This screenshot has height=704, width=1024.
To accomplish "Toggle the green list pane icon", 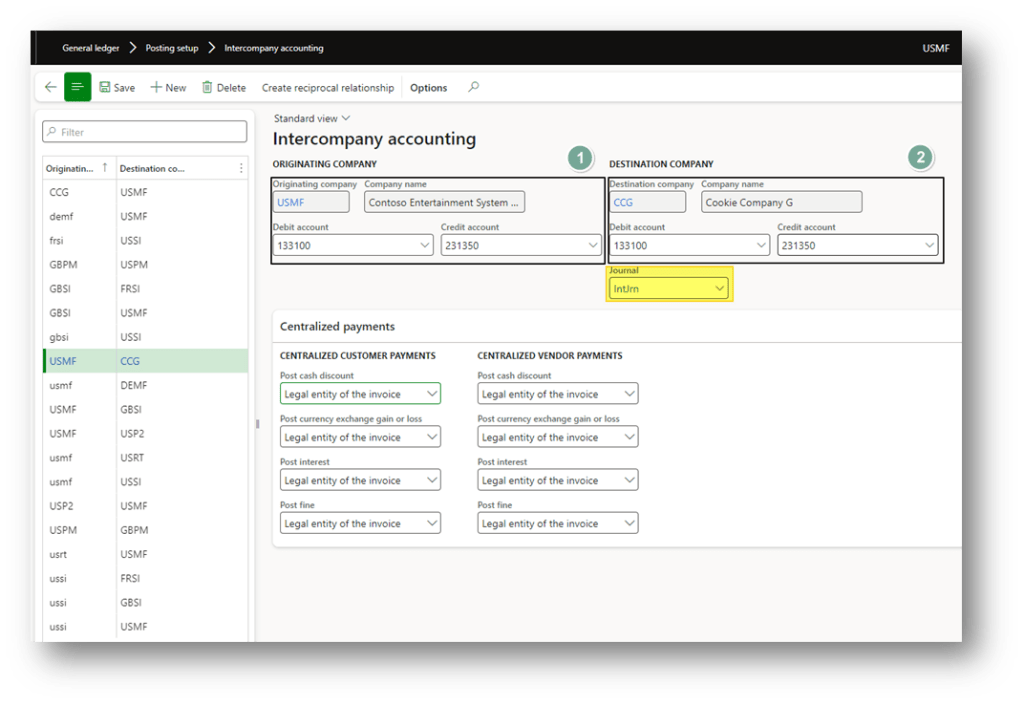I will click(x=77, y=87).
